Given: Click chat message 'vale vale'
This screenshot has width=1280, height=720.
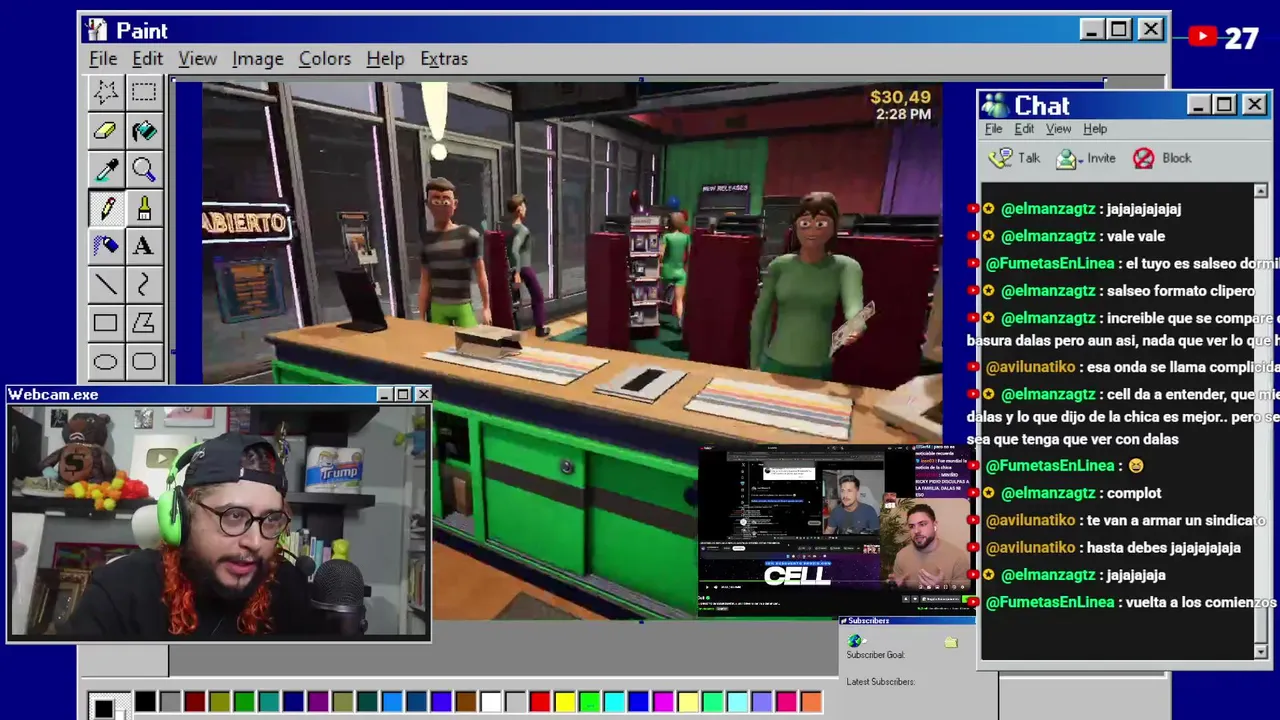Looking at the screenshot, I should coord(1135,236).
